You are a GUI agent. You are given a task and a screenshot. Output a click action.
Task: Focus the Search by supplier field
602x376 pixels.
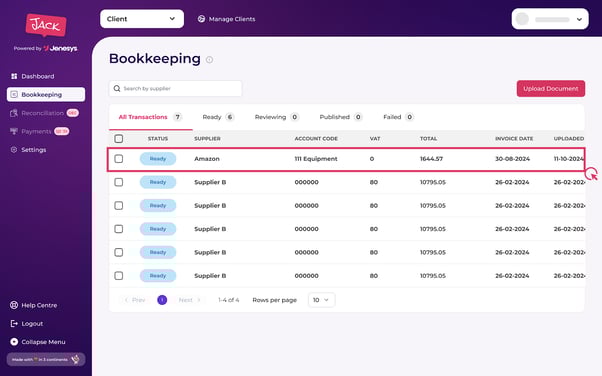(175, 88)
